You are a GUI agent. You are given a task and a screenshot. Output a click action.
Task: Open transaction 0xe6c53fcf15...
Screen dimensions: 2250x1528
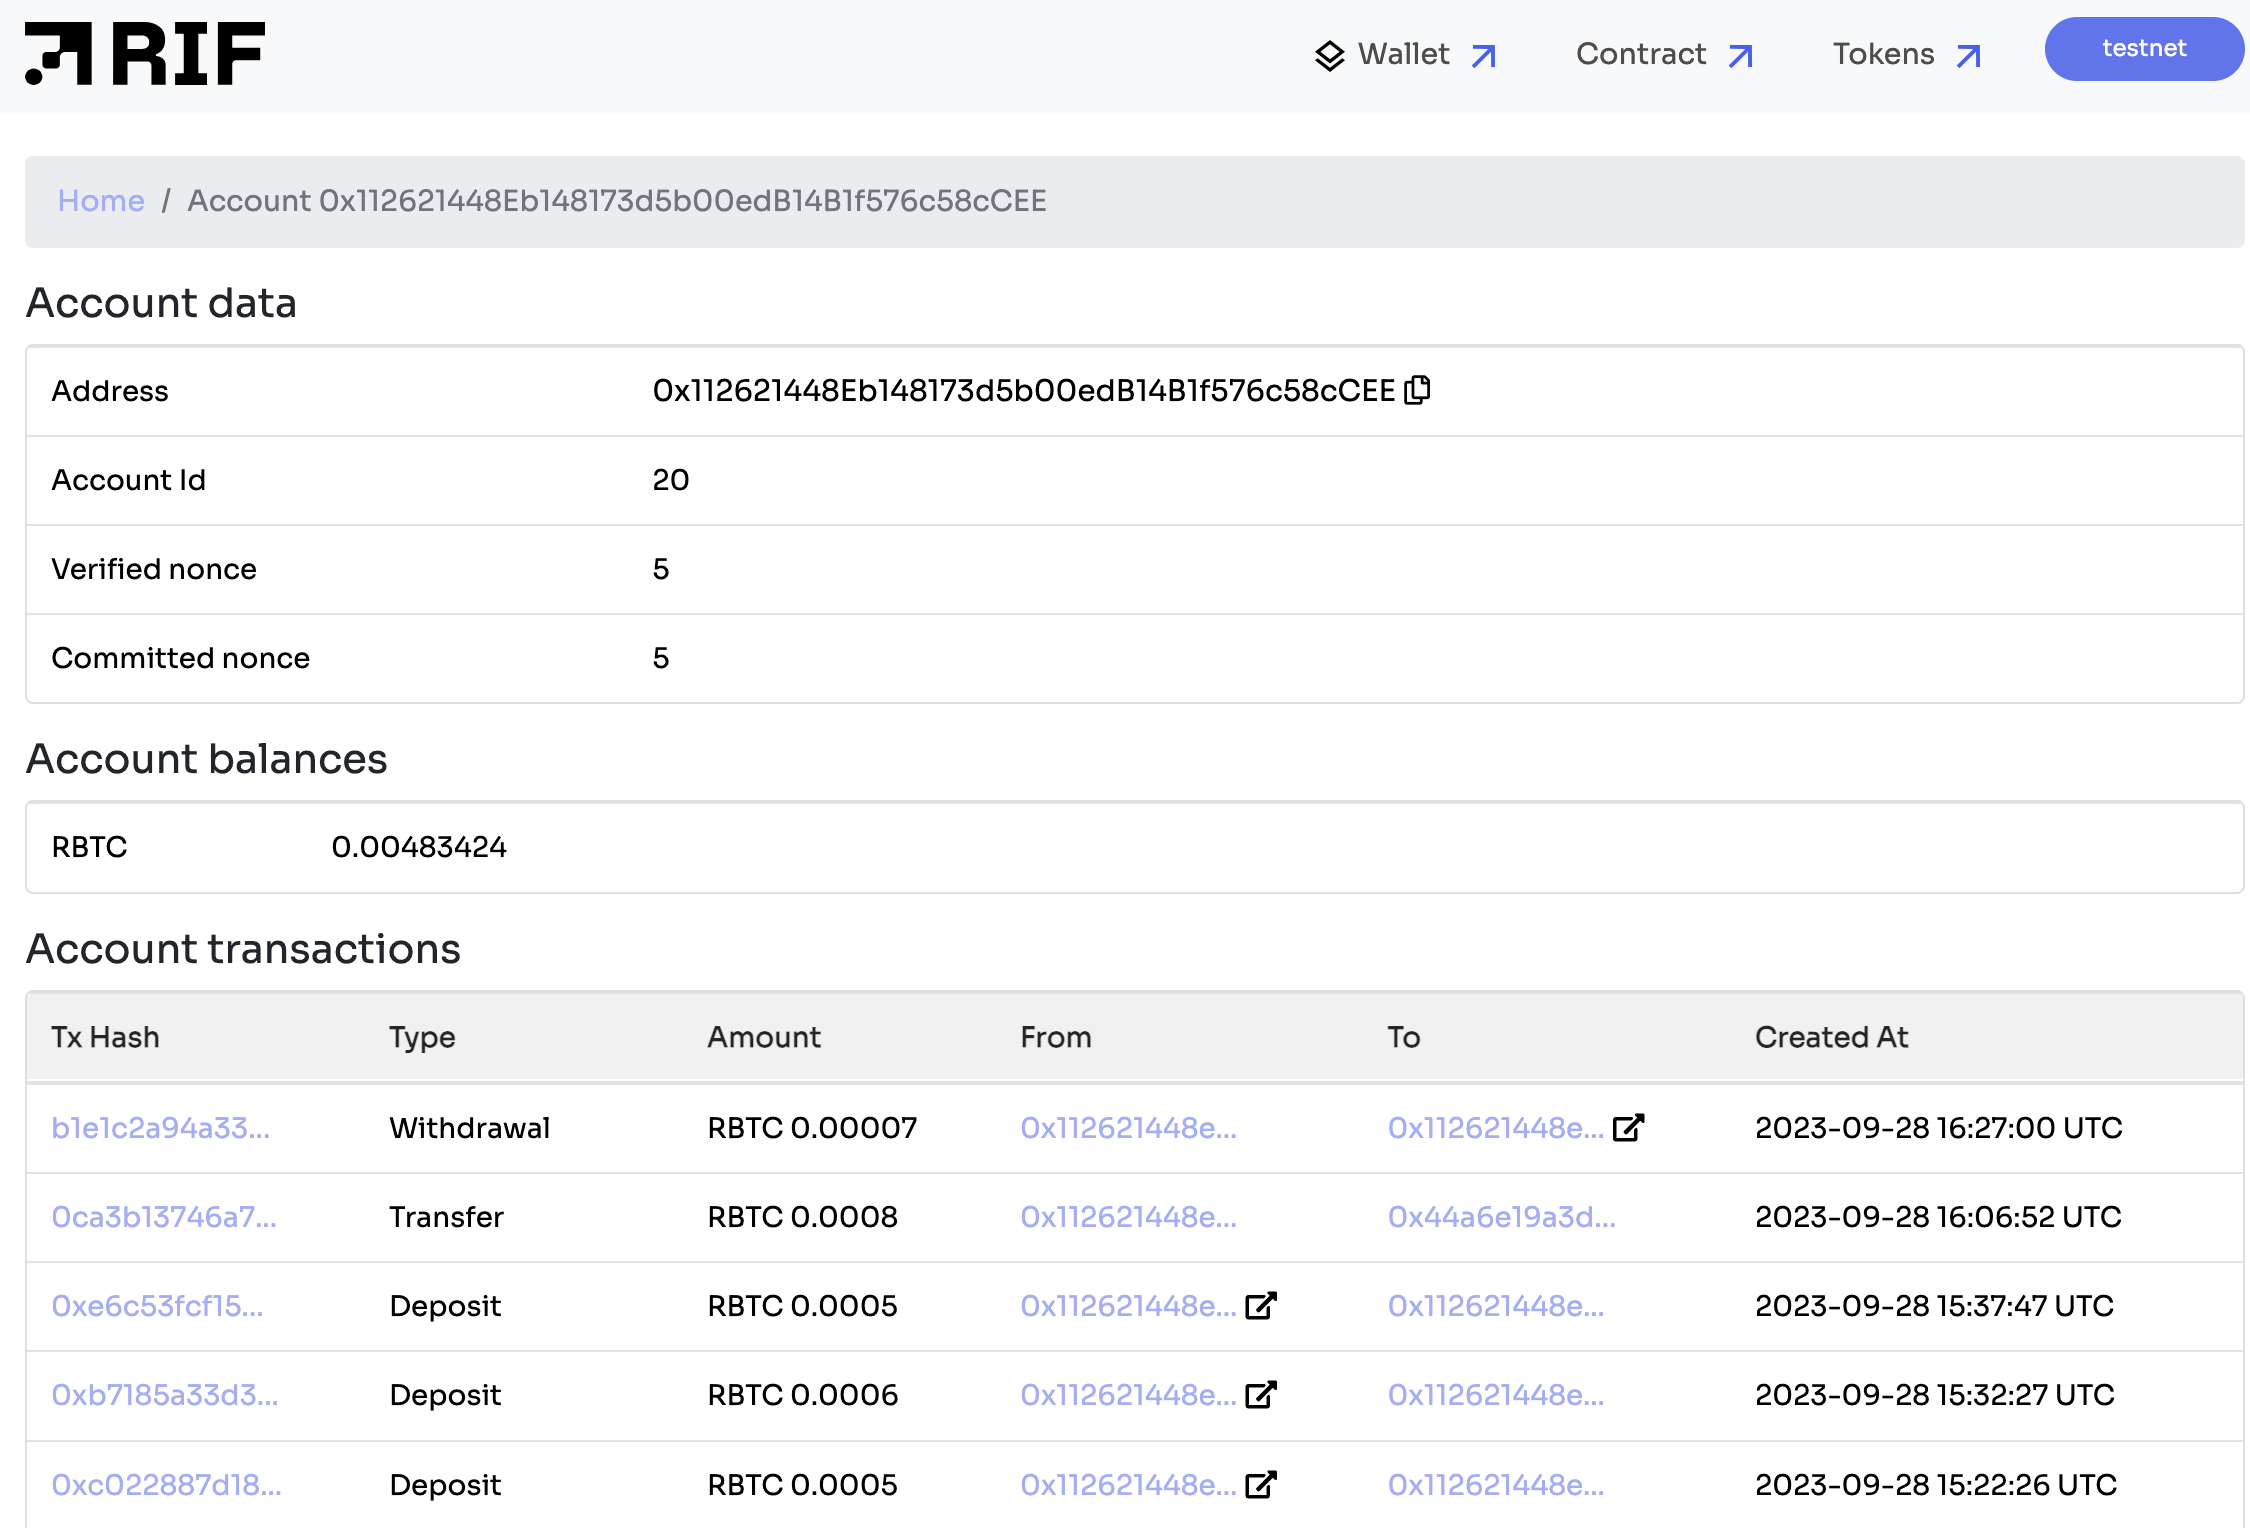(x=157, y=1306)
